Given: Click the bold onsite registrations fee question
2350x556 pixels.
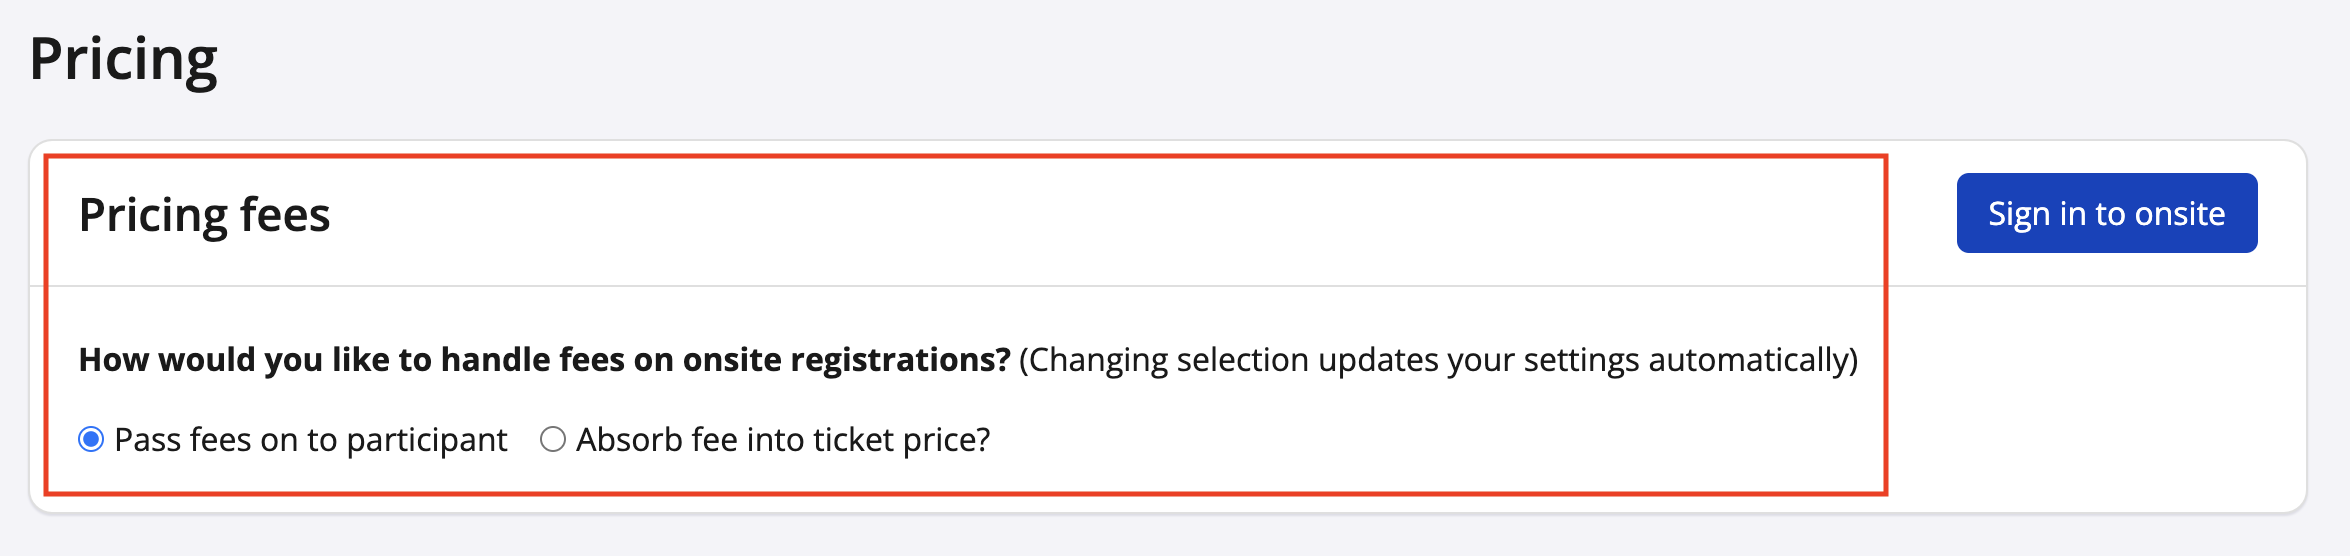Looking at the screenshot, I should (544, 359).
